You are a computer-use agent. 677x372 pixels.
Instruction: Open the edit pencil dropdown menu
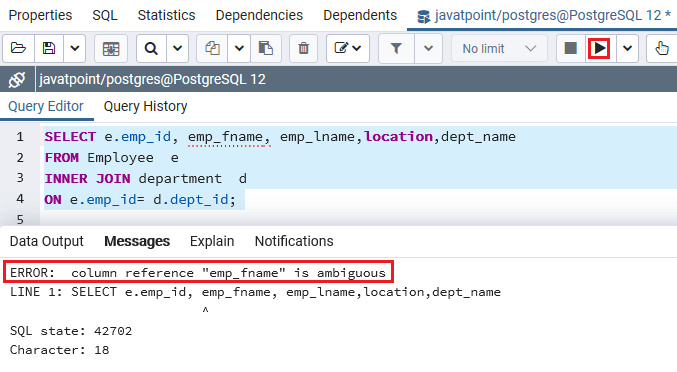pyautogui.click(x=348, y=49)
